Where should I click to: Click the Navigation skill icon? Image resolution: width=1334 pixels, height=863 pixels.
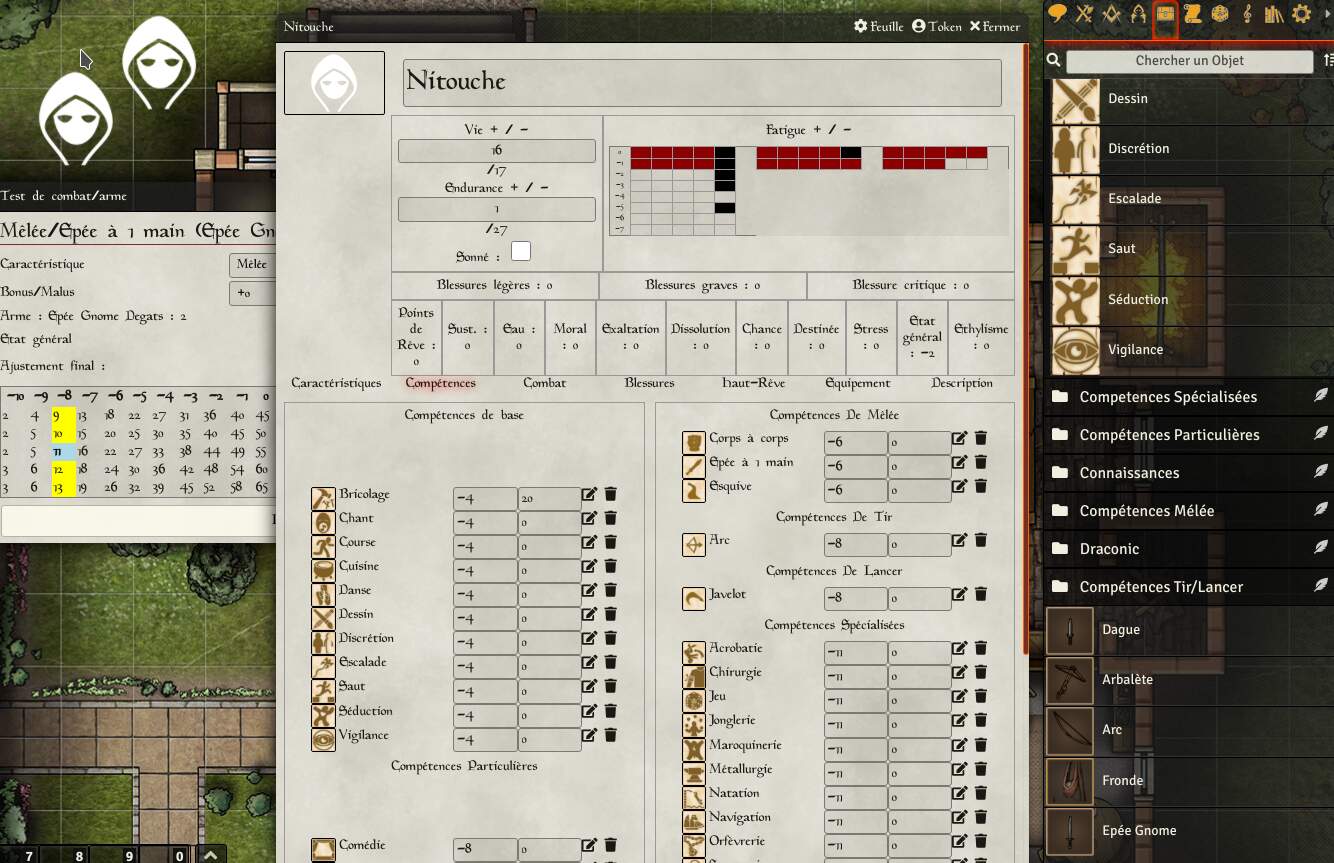tap(694, 821)
